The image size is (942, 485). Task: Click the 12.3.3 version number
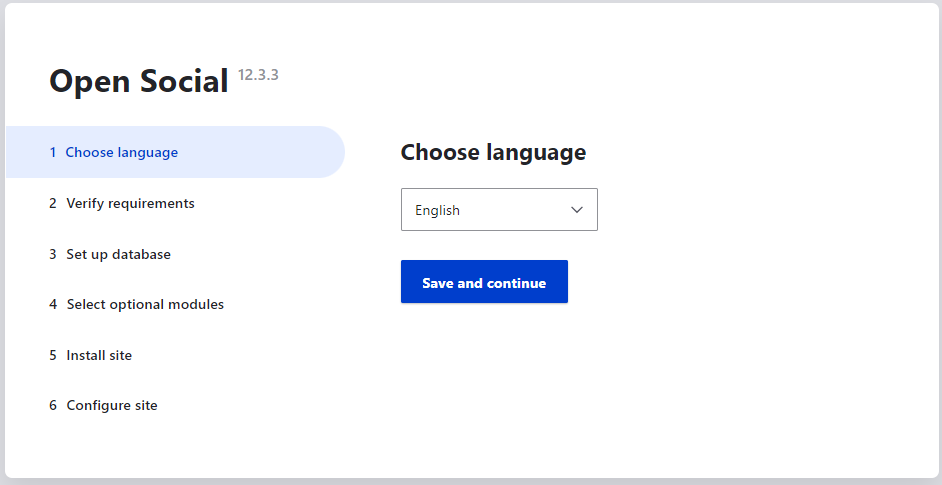[258, 75]
